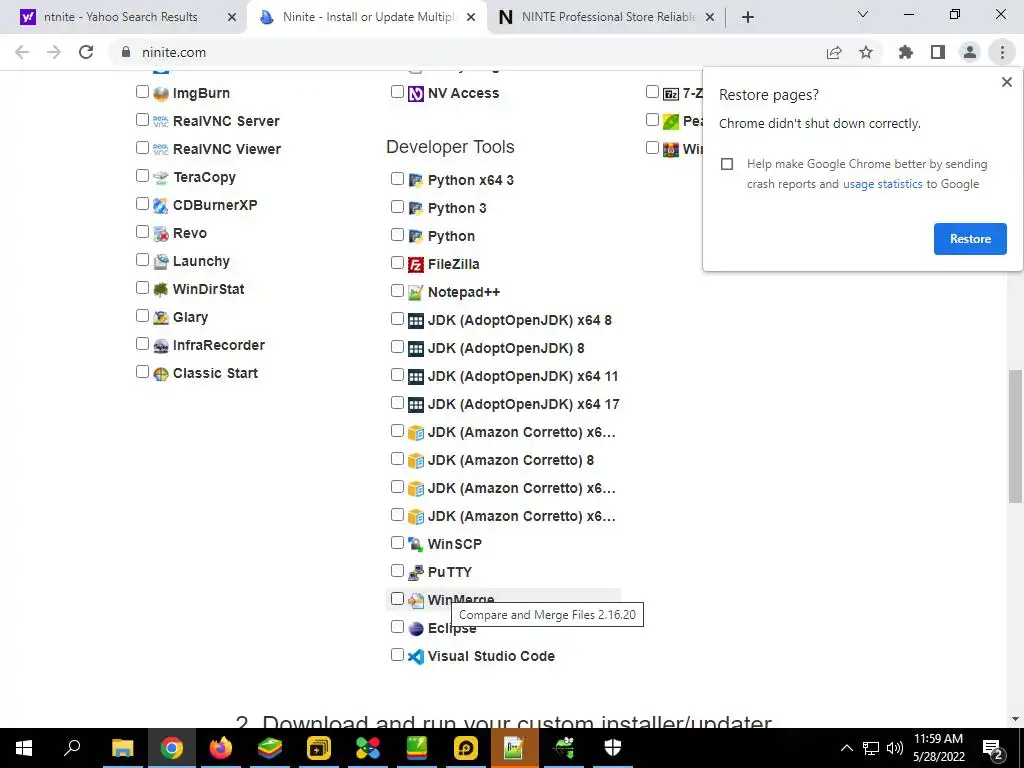The height and width of the screenshot is (768, 1024).
Task: Click the WinSCP icon
Action: 416,544
